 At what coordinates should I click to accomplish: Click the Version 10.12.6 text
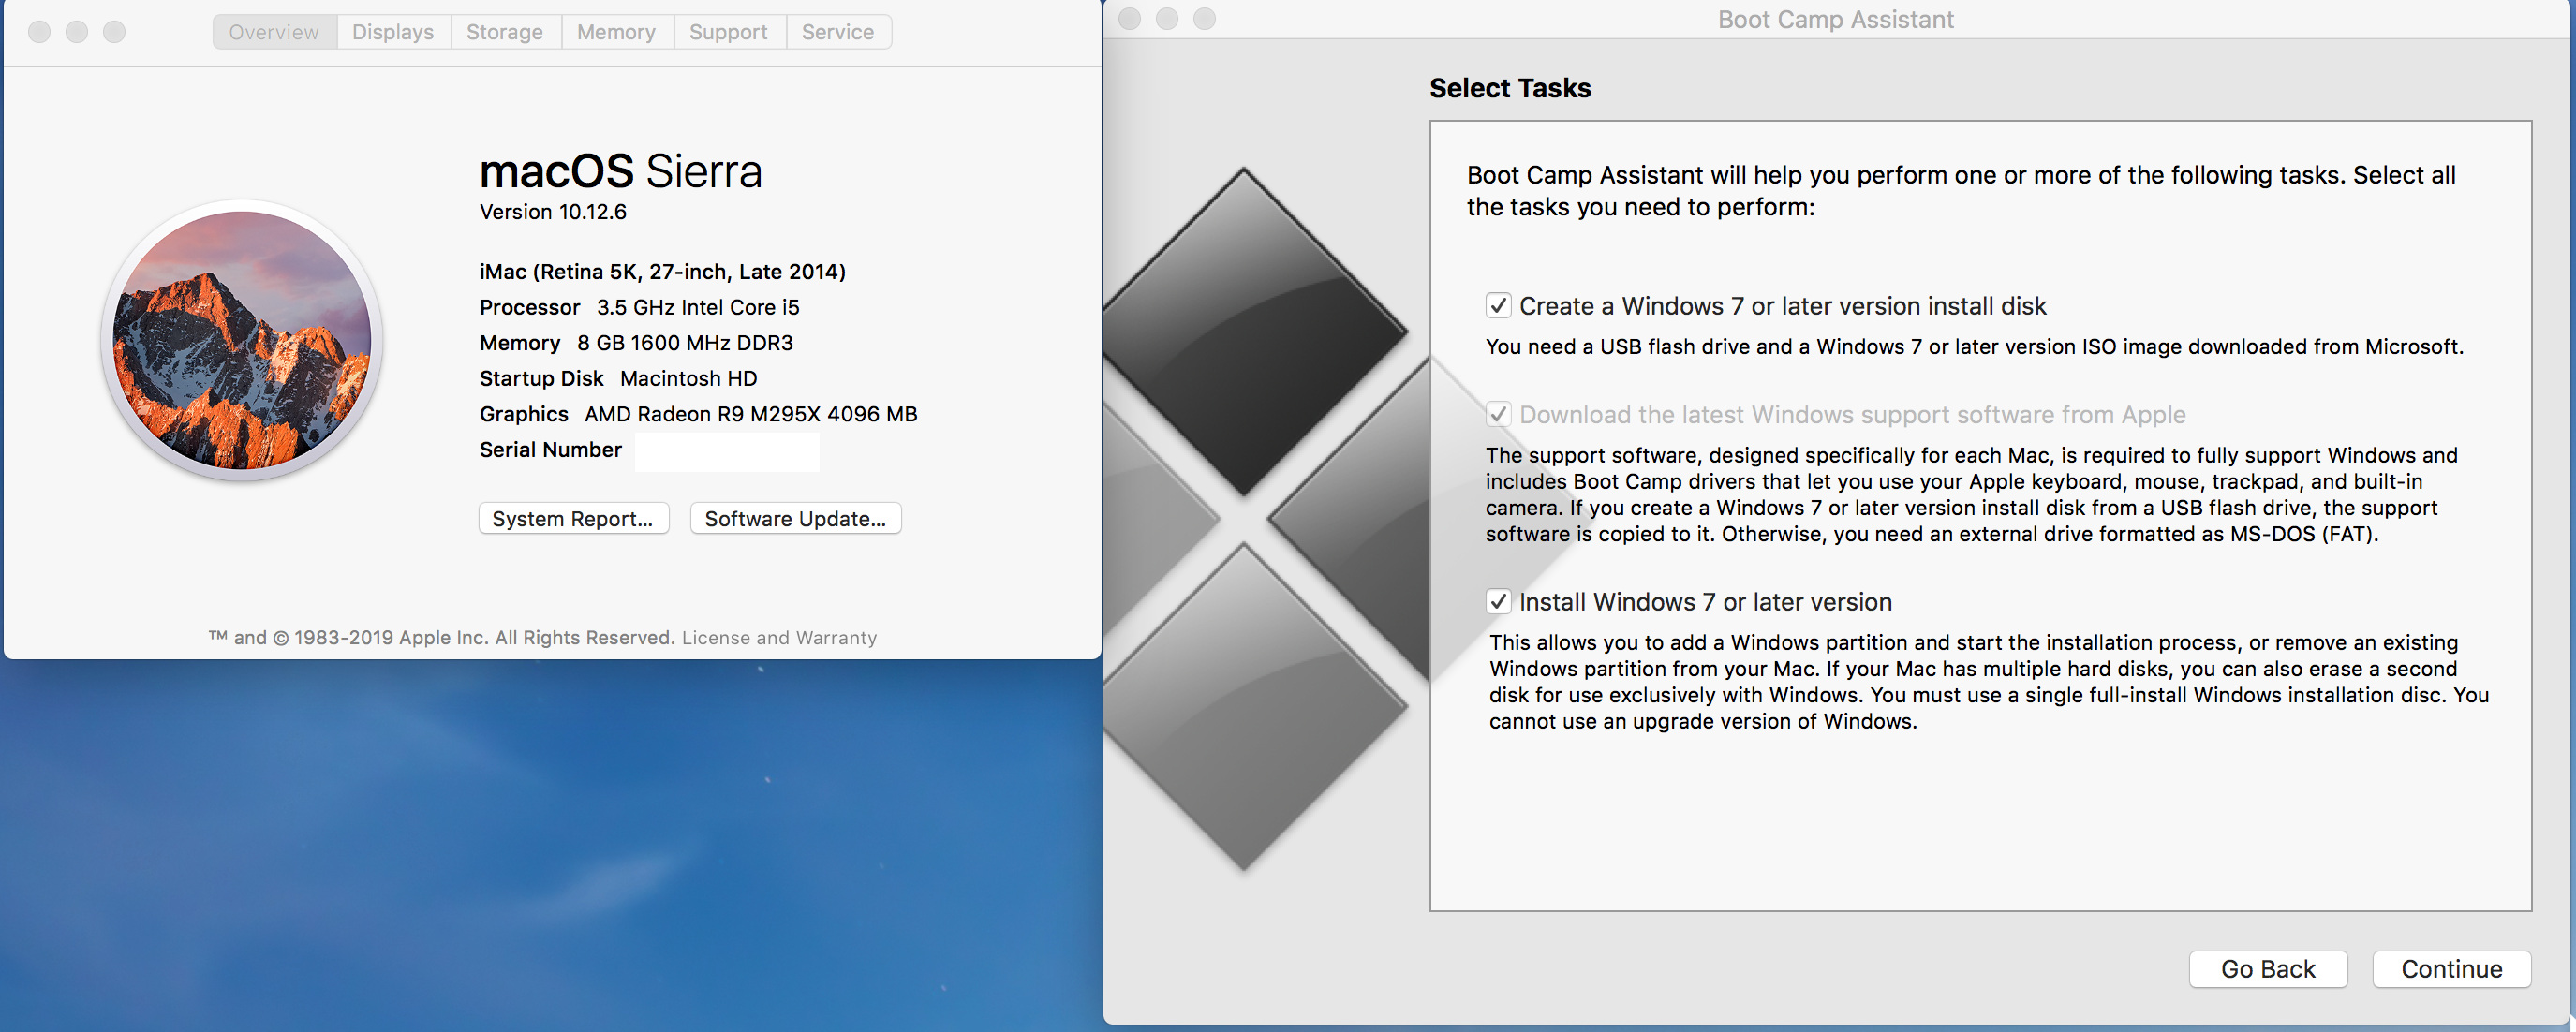tap(553, 212)
